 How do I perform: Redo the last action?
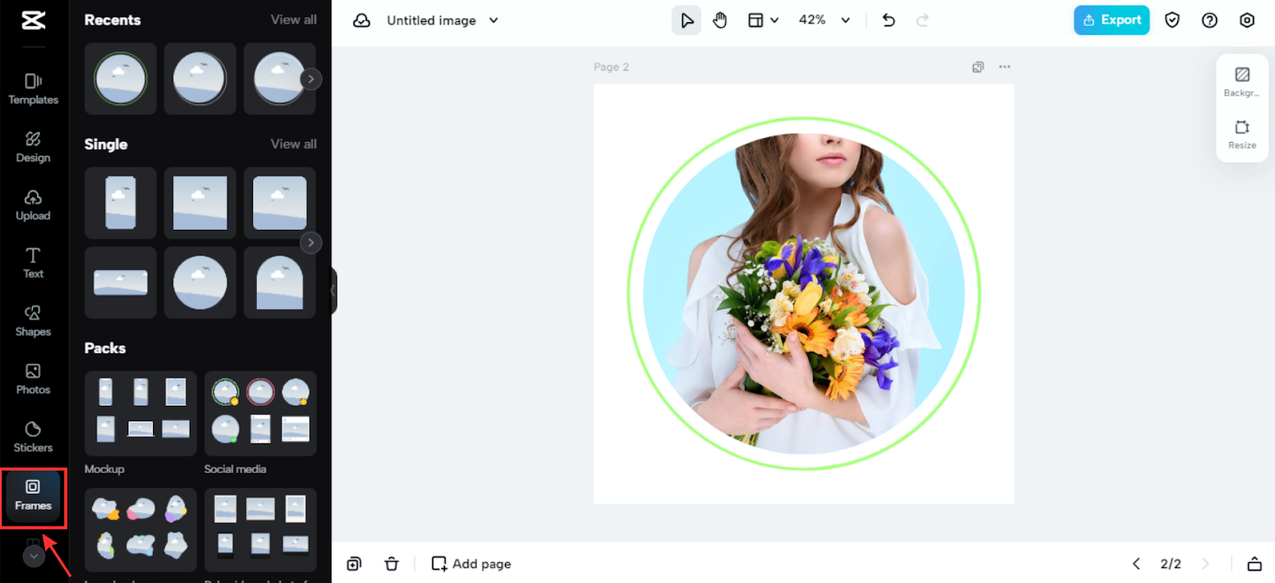922,20
